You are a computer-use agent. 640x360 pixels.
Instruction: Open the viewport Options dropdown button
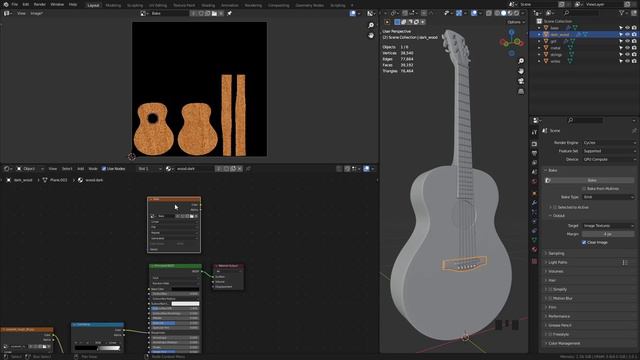pos(516,22)
